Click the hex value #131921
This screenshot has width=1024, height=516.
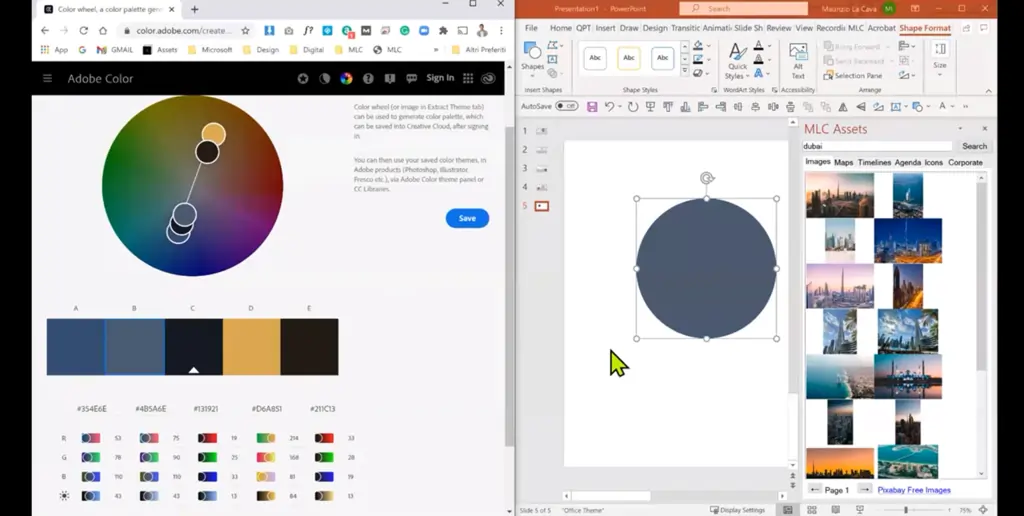206,409
